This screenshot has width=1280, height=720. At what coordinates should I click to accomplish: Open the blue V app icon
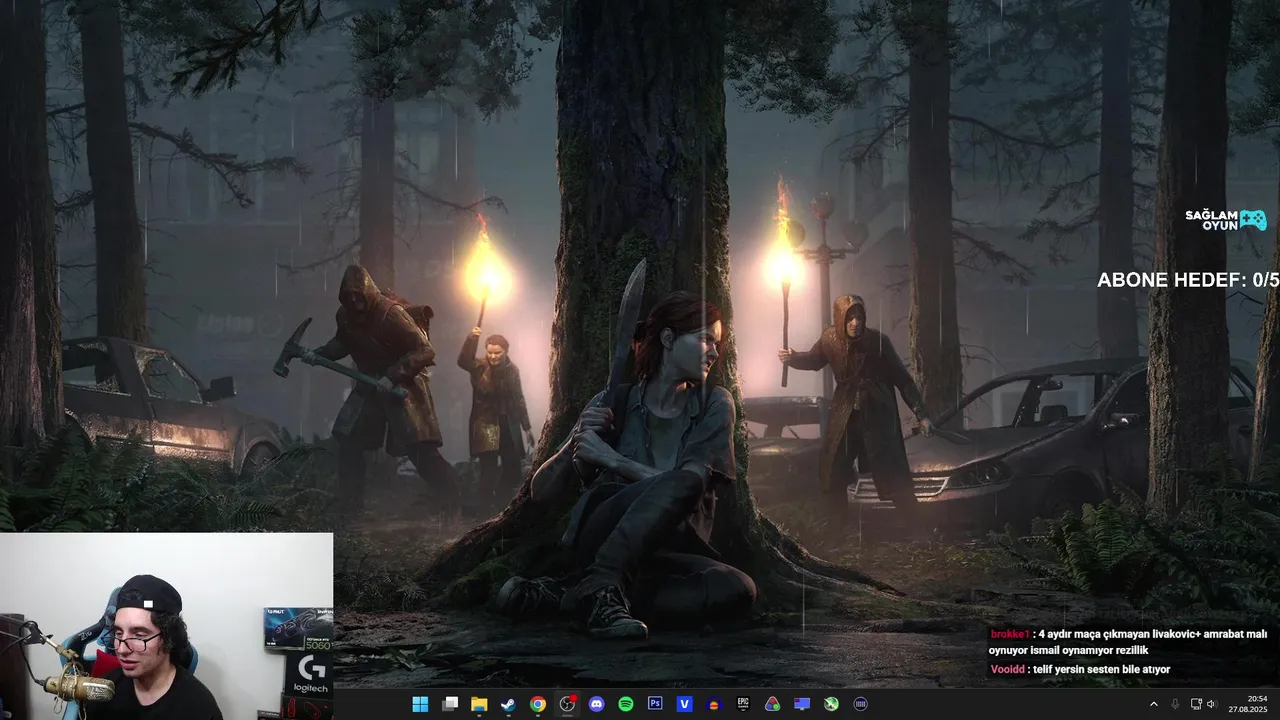[x=685, y=704]
